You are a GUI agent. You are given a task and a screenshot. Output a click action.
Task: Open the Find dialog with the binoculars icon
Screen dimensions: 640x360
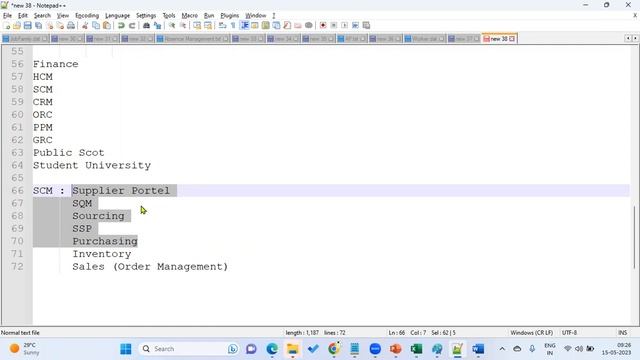pos(146,25)
